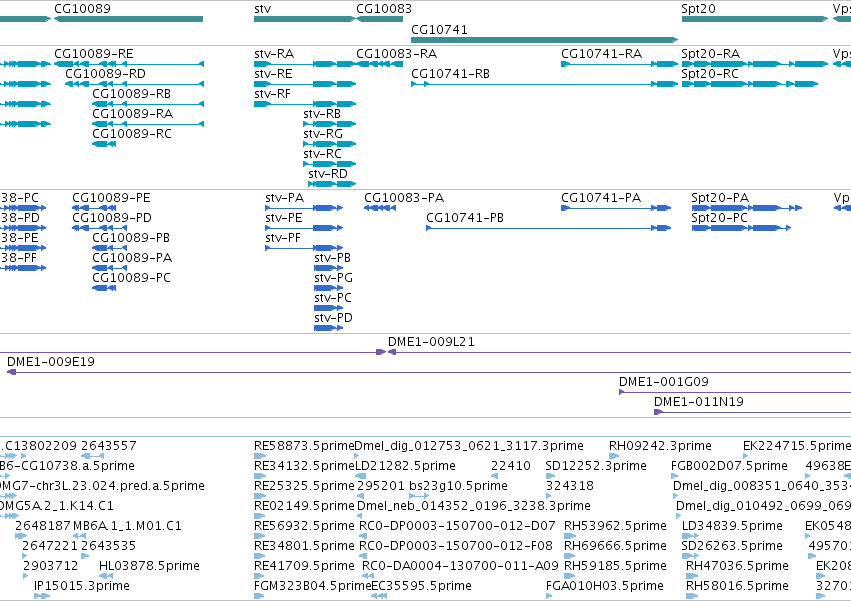
Task: Click the stv-PD protein
Action: coord(328,328)
